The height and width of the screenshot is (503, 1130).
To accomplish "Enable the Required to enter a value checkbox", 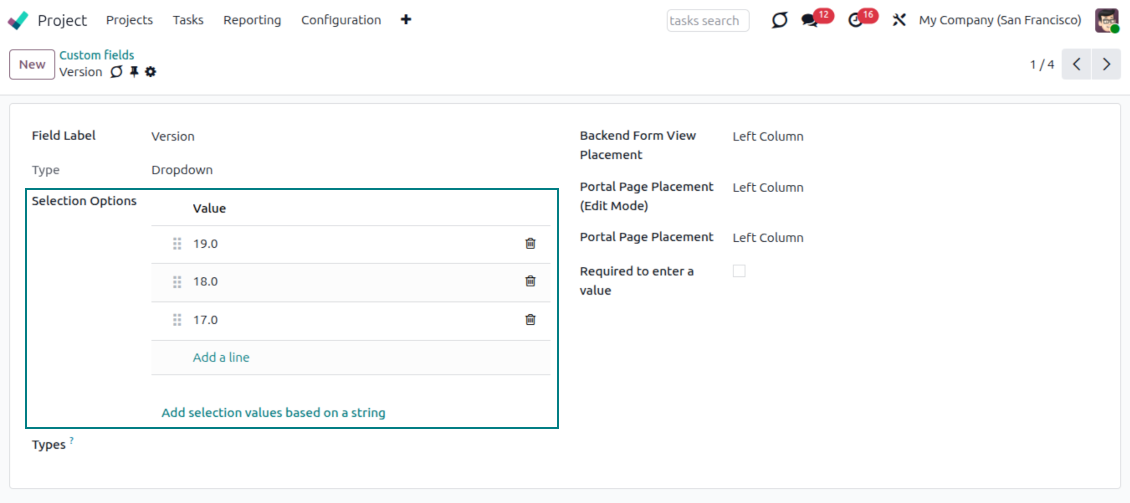I will (x=739, y=271).
